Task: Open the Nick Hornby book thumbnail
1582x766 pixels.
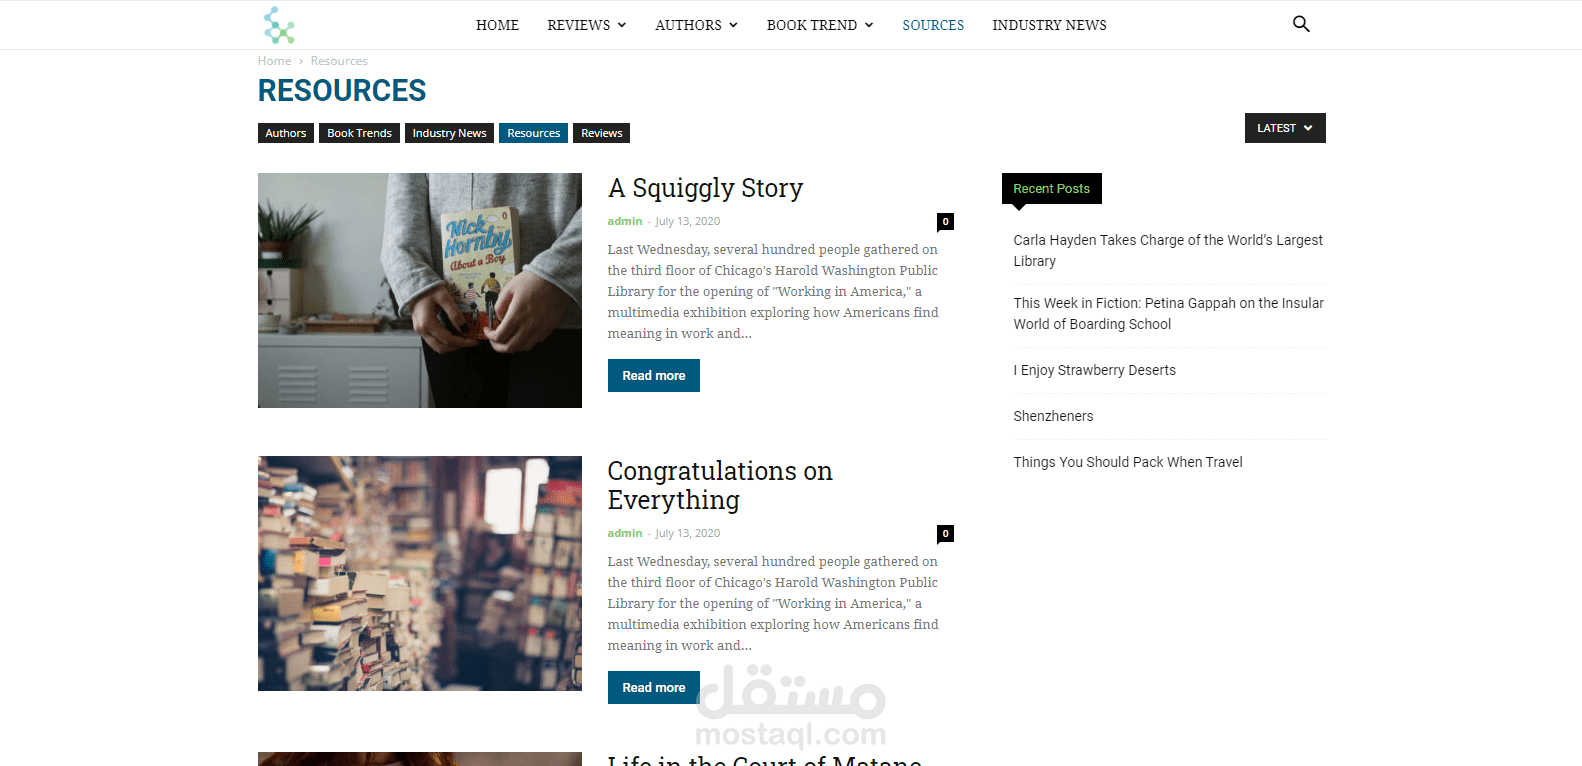Action: pos(420,290)
